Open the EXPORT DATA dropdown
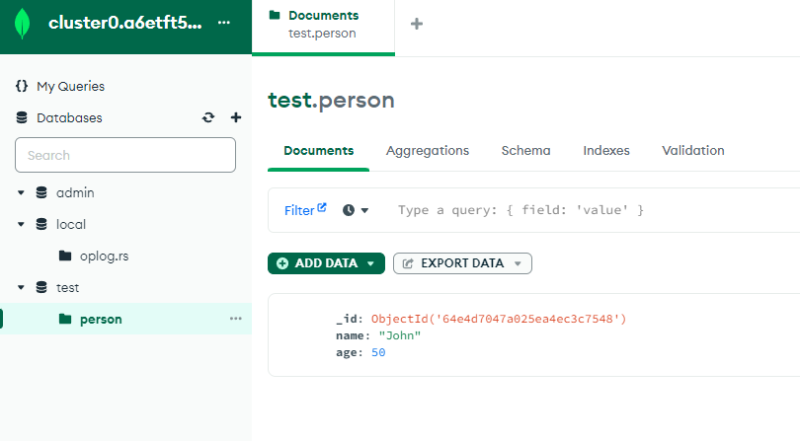Screen dimensions: 800x441 462,263
